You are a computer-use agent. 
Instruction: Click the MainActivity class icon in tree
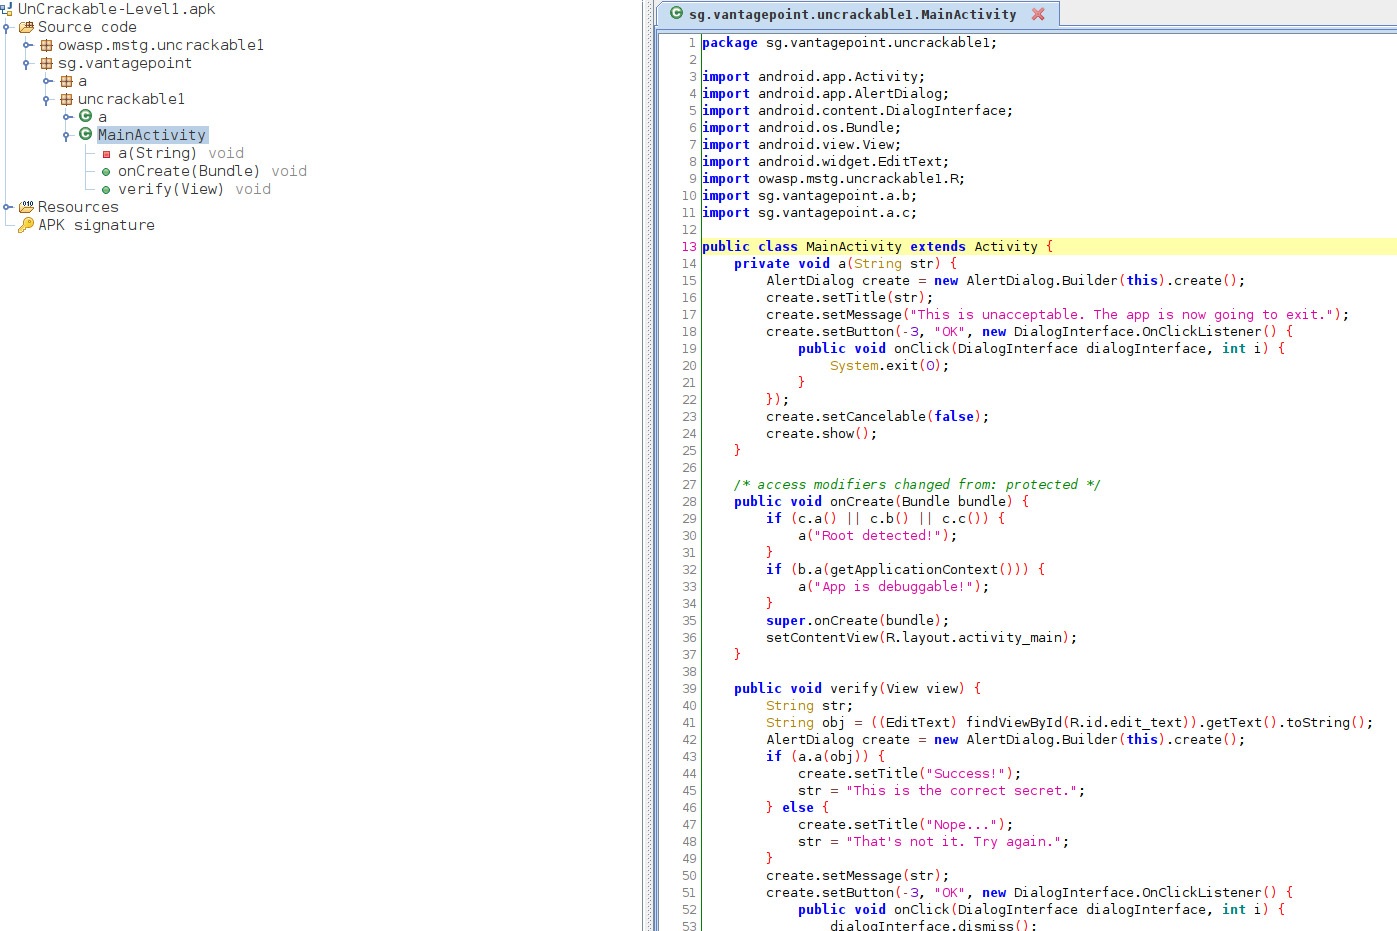(x=86, y=134)
